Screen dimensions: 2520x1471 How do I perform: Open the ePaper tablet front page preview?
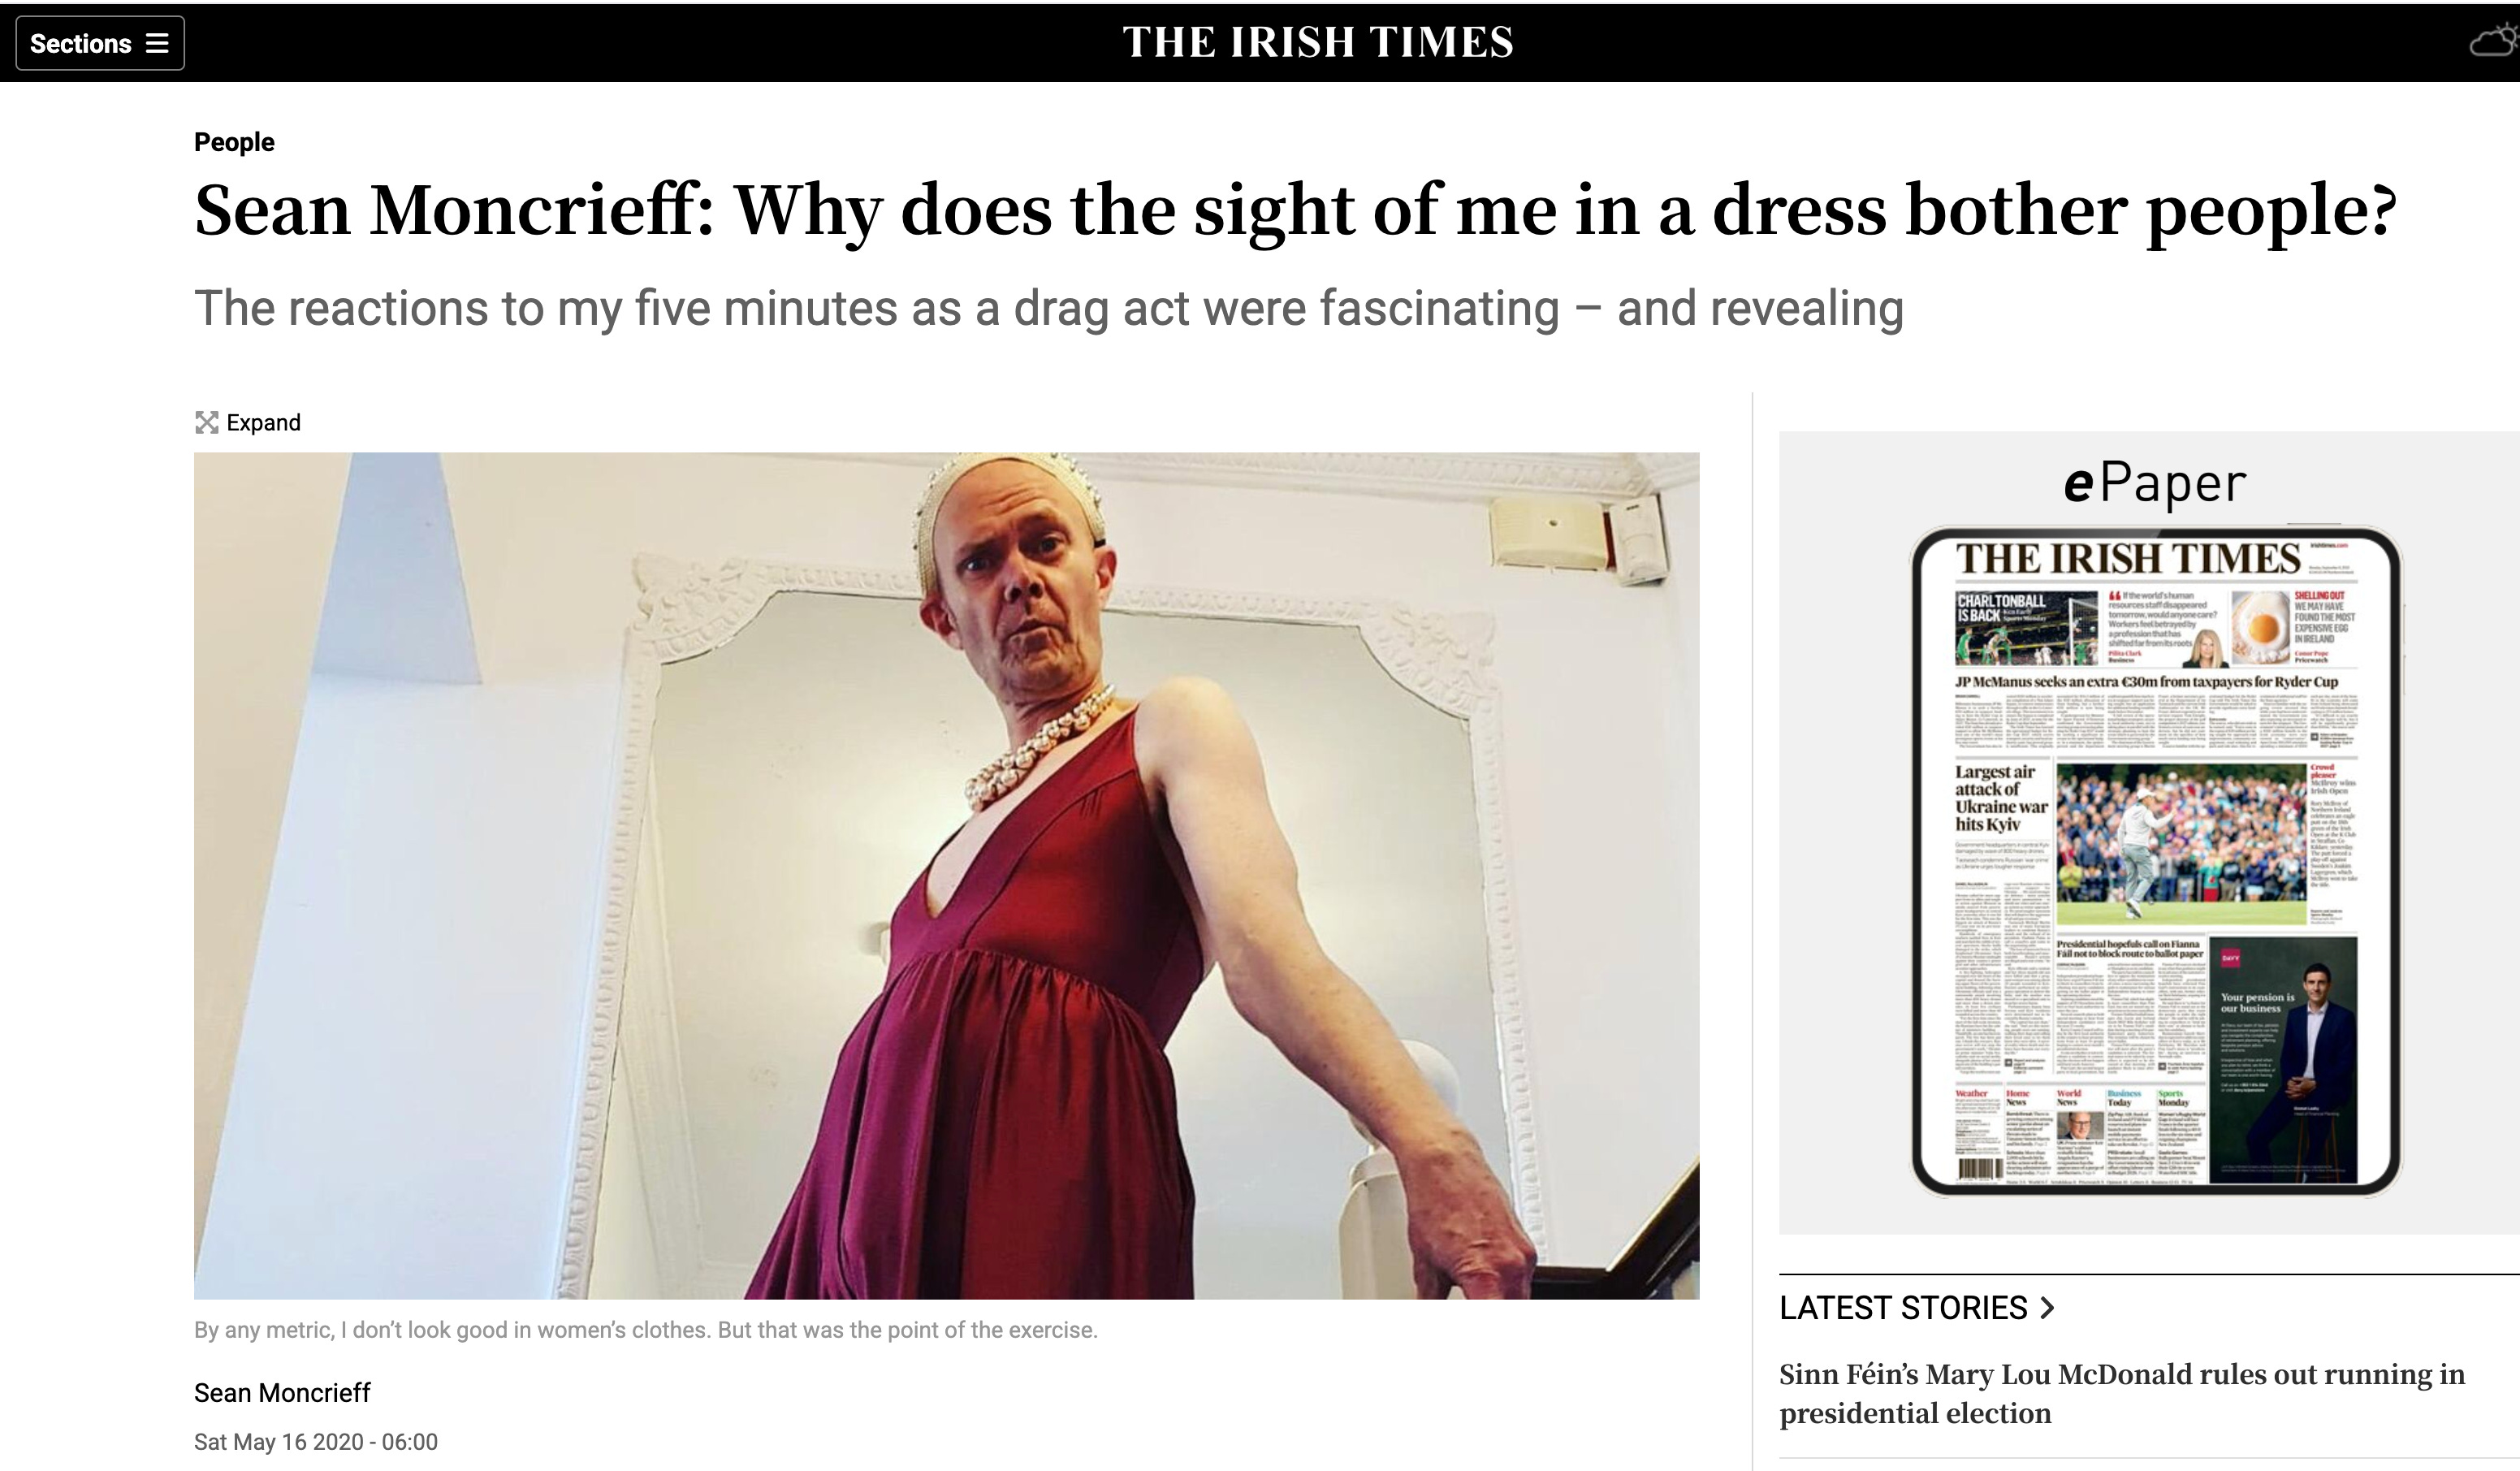point(2155,861)
